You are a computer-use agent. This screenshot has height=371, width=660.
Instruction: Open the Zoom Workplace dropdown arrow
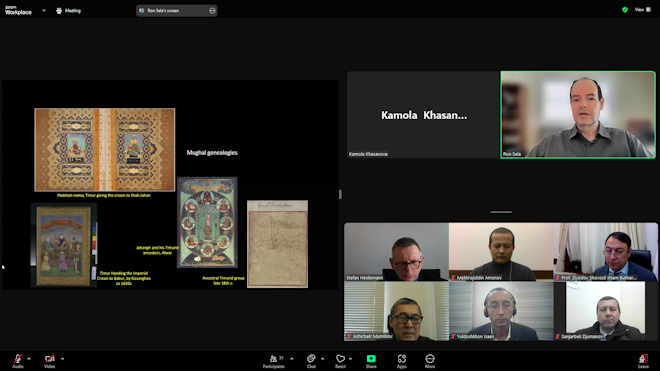(x=44, y=11)
